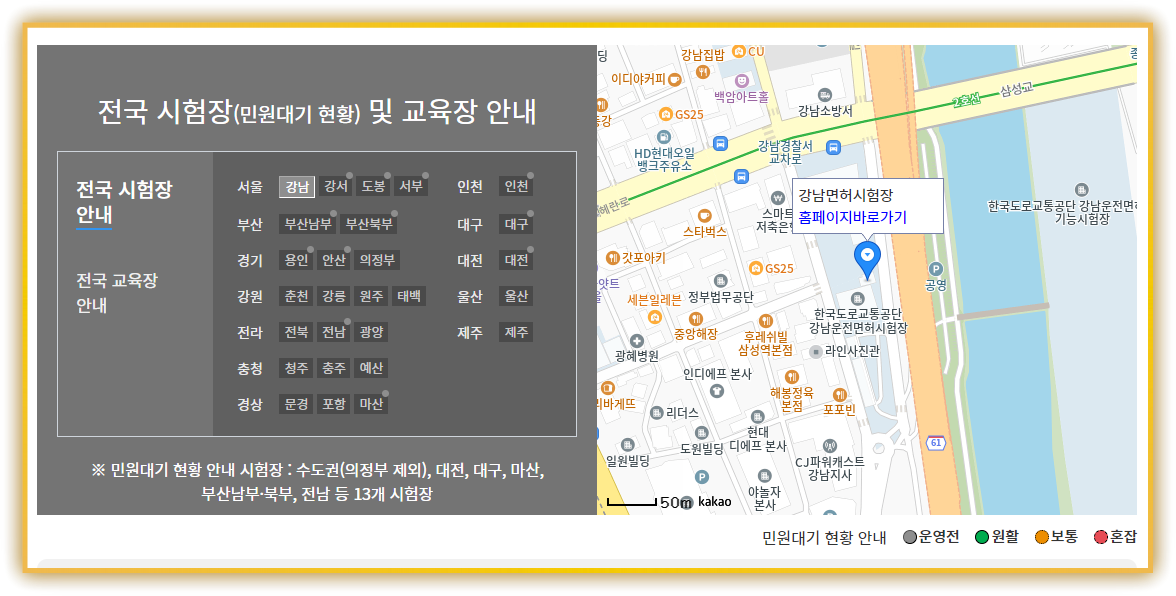1176x596 pixels.
Task: Click the 광양 test center
Action: tap(371, 332)
